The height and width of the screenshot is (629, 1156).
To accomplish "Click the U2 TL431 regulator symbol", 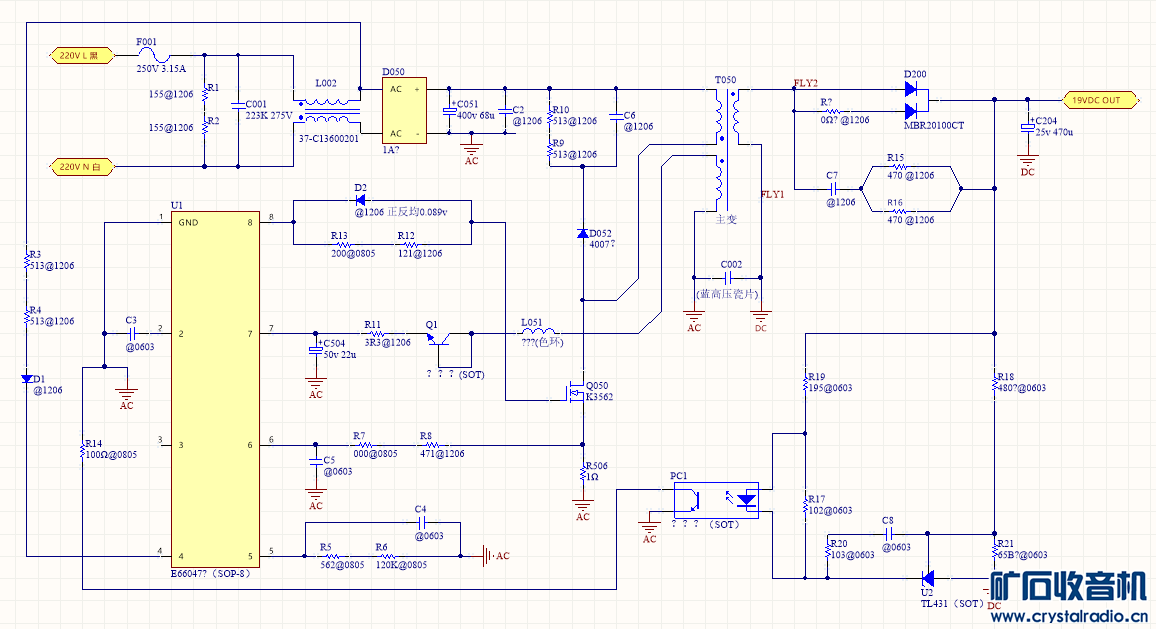I will 927,578.
